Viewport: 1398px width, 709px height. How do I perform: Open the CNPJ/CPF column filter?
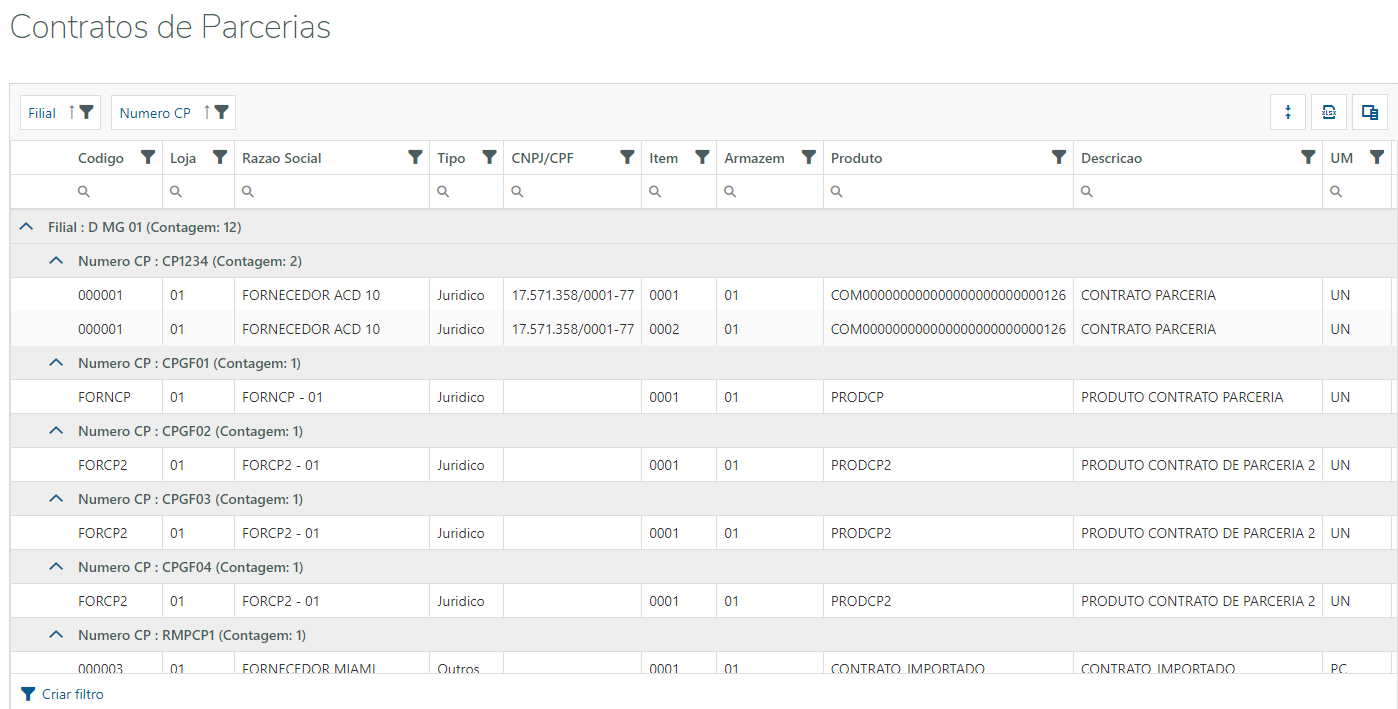tap(627, 157)
